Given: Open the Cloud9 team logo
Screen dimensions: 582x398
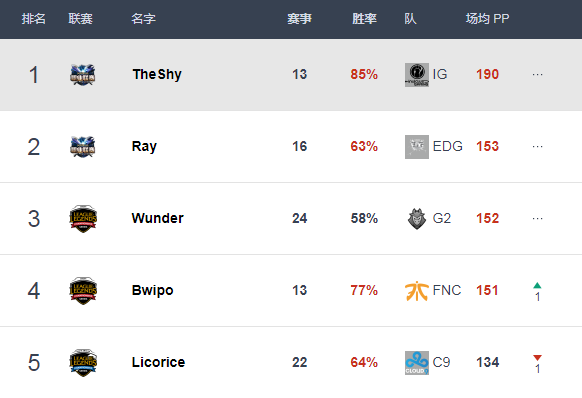Looking at the screenshot, I should coord(417,363).
